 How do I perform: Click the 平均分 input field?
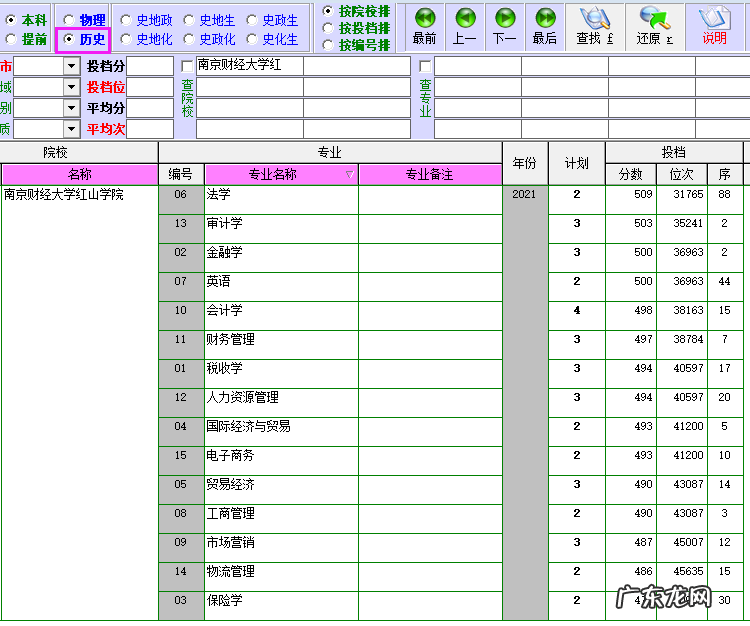[150, 108]
